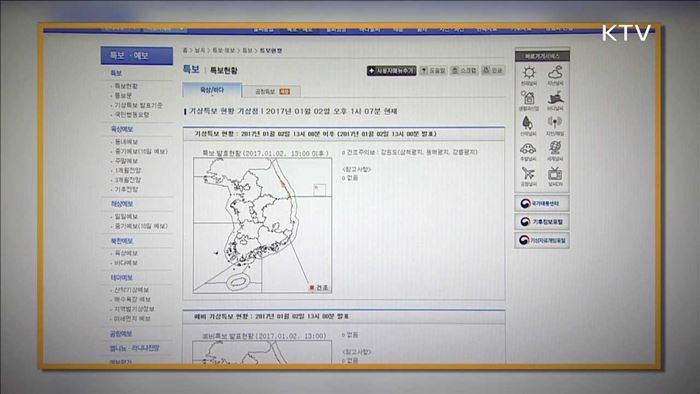The width and height of the screenshot is (700, 394).
Task: Click 일일예보 under 해상예보
Action: click(x=126, y=216)
